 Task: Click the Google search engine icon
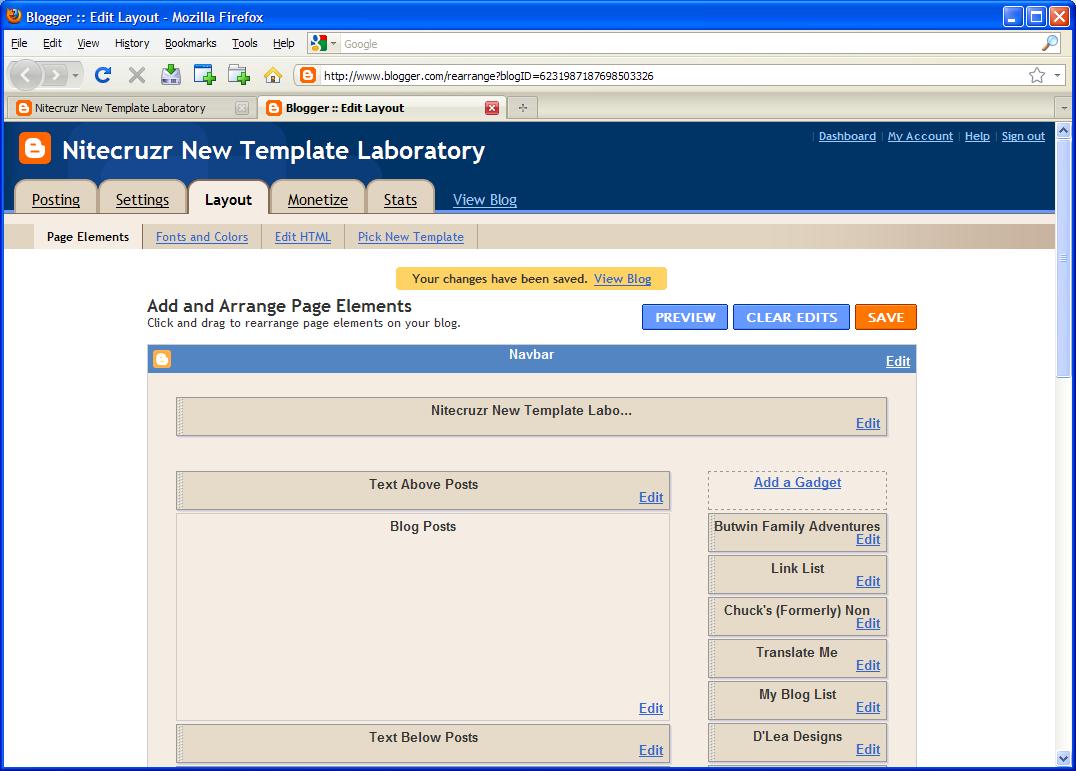click(318, 43)
